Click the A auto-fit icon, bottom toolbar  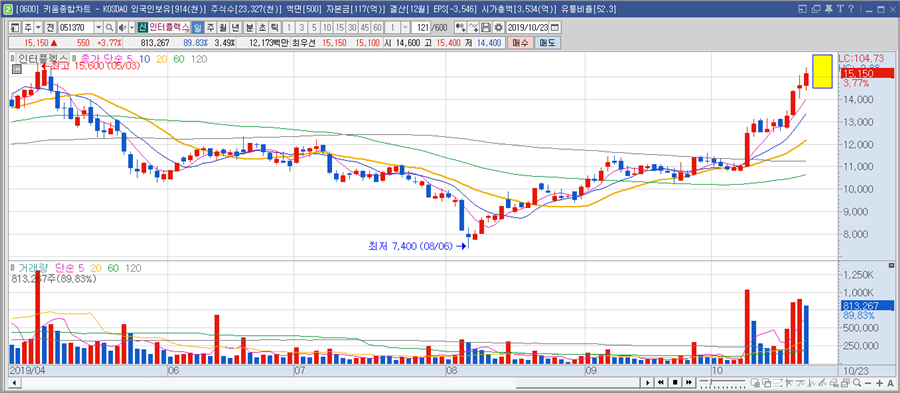(891, 383)
